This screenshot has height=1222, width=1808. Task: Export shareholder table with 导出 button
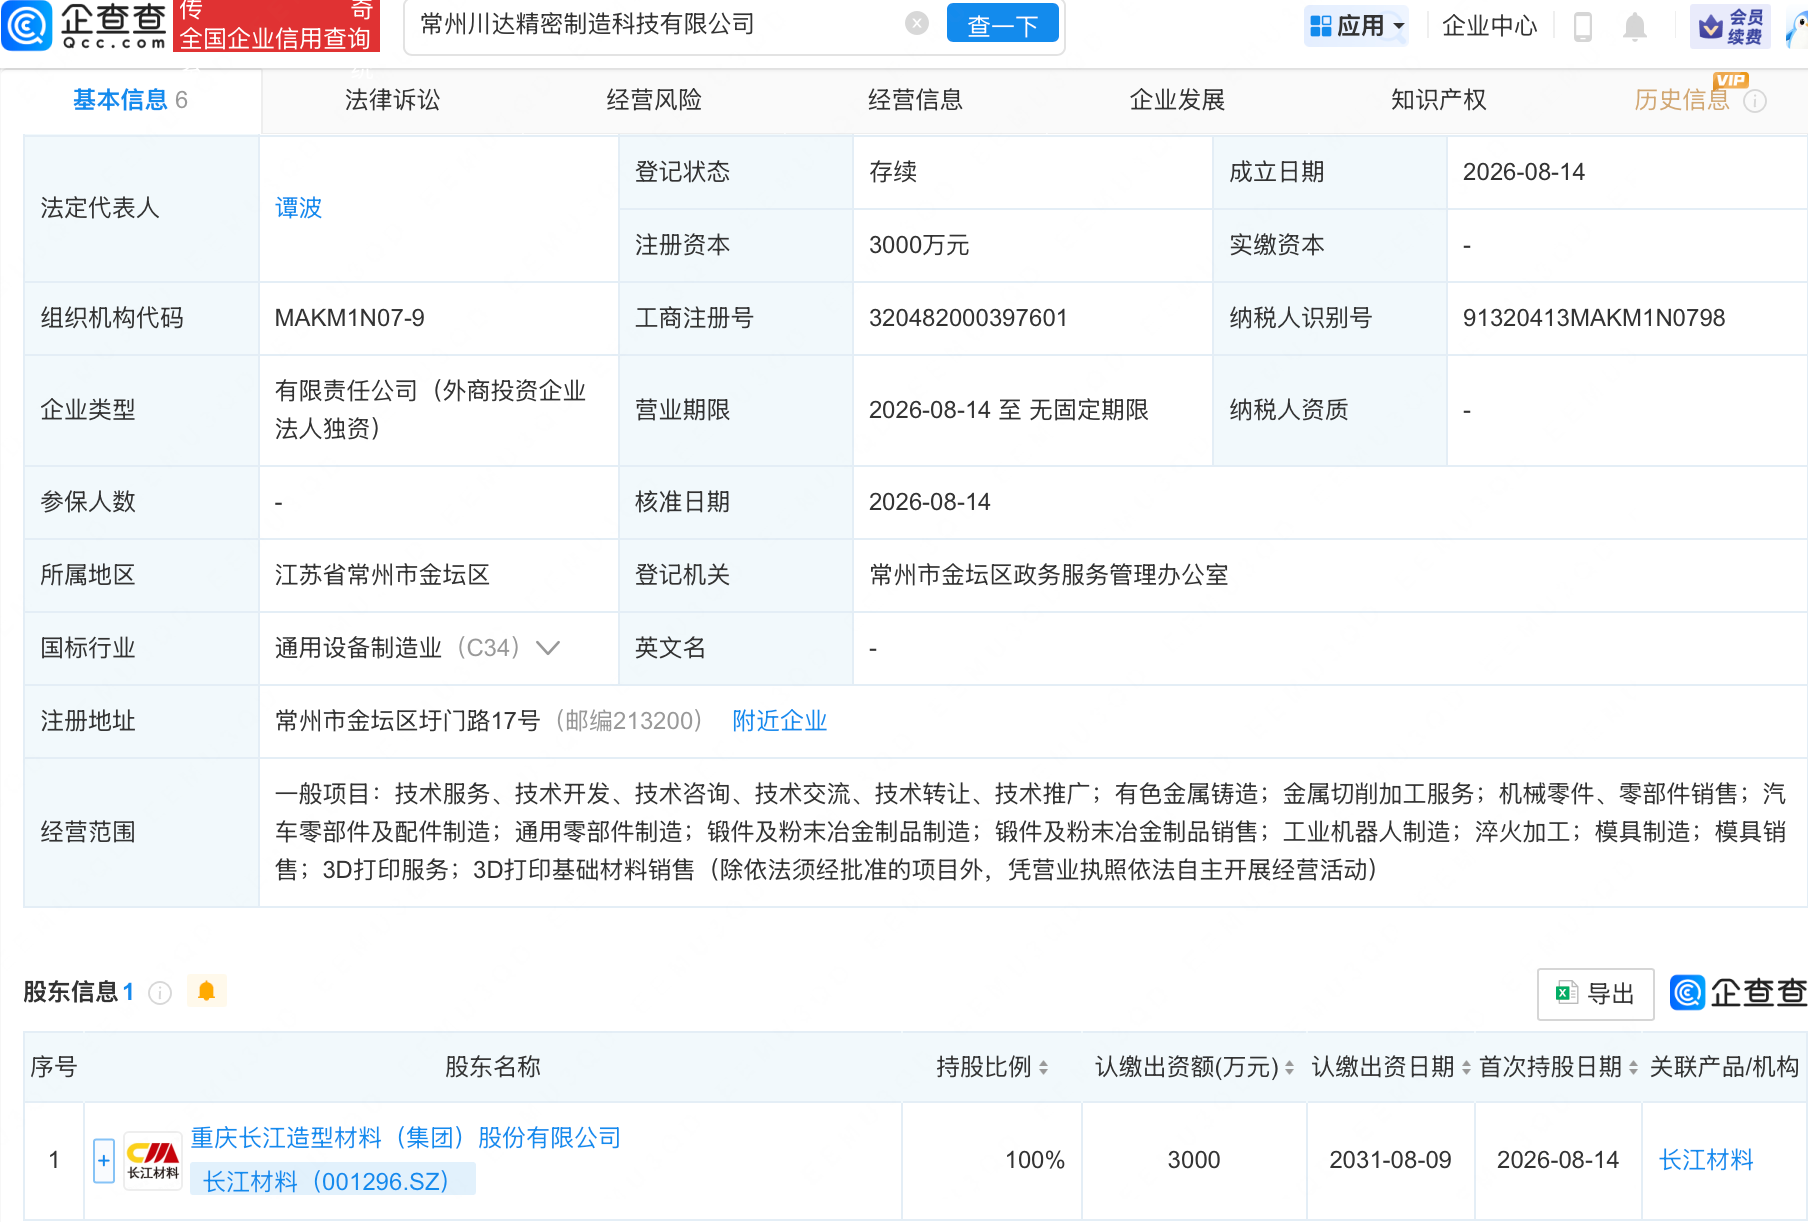1595,993
